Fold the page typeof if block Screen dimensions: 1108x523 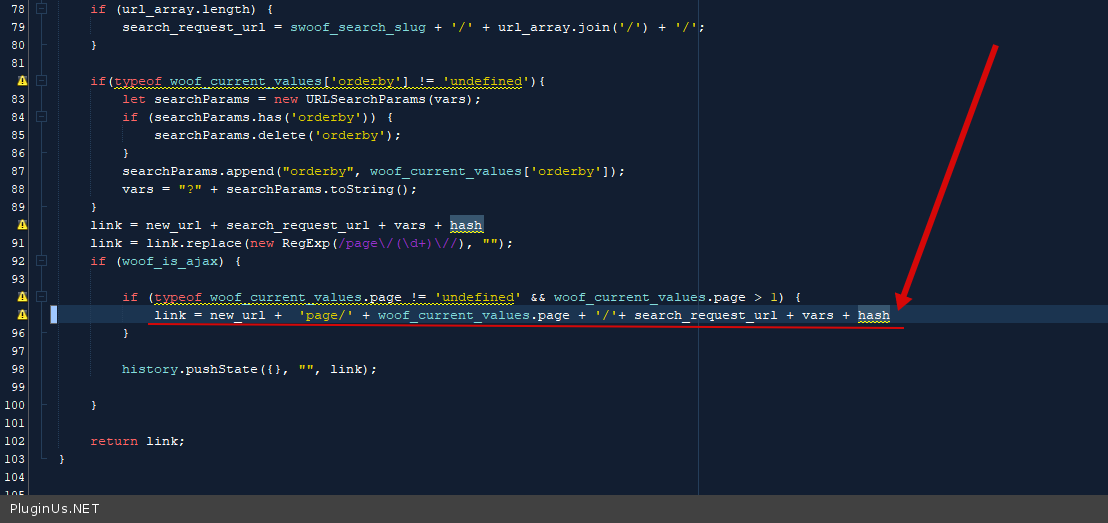41,297
